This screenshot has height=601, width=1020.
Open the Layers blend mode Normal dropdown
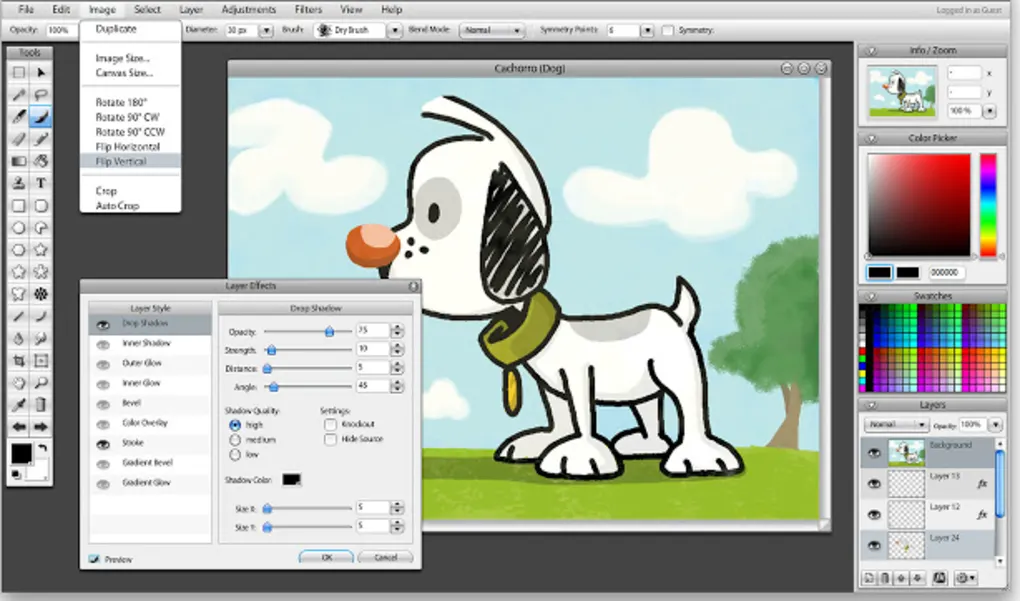coord(896,425)
